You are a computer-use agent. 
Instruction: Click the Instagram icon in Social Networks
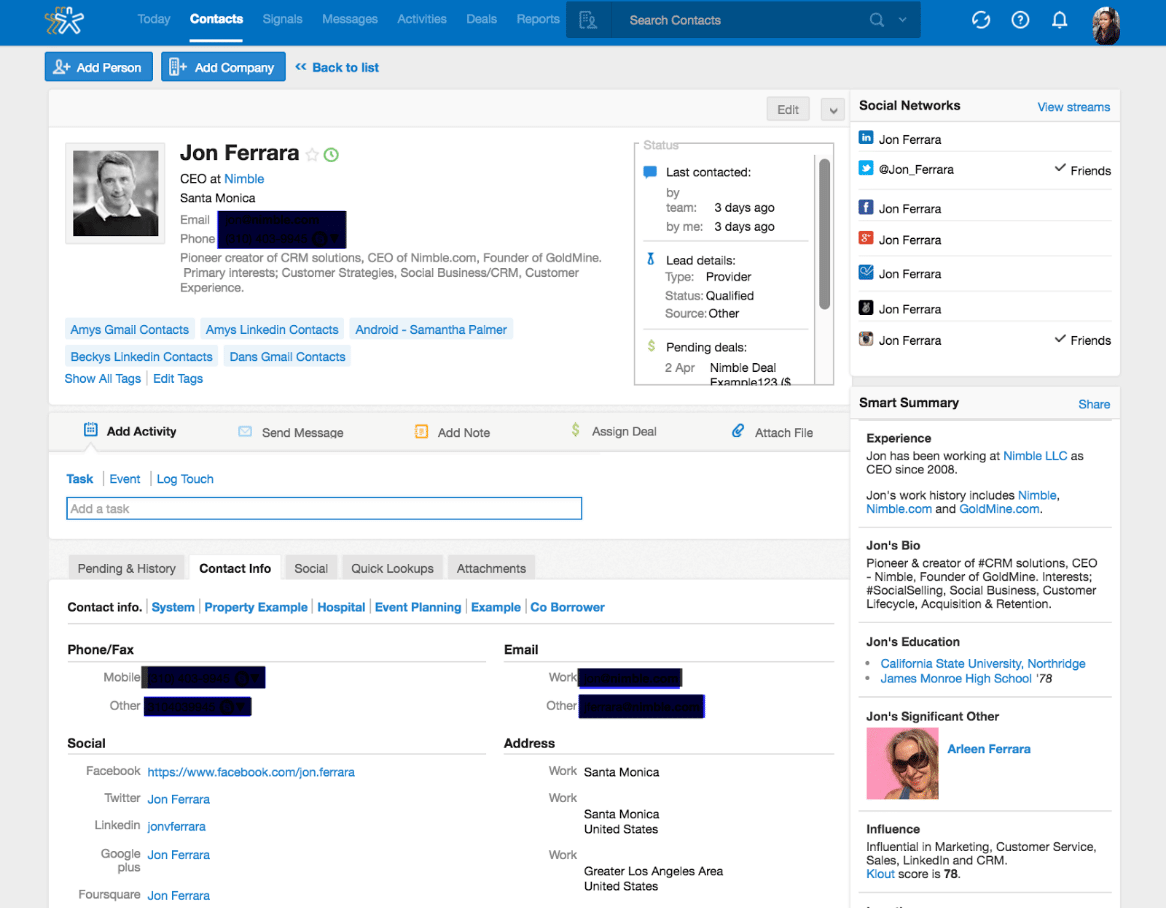pos(866,339)
